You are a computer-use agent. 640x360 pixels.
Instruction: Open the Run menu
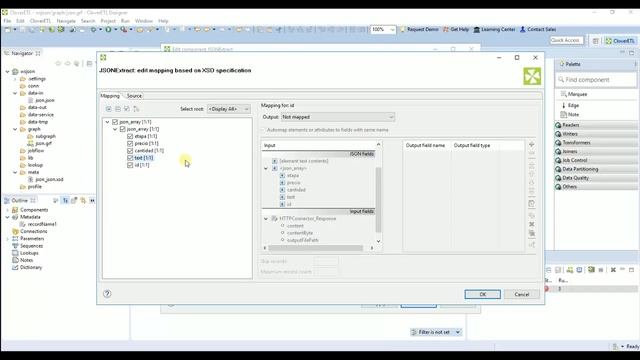(x=125, y=21)
